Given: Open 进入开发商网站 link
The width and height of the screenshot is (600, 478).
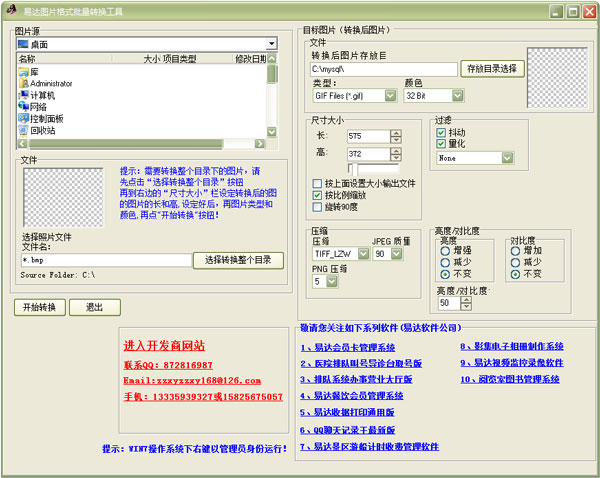Looking at the screenshot, I should coord(164,346).
